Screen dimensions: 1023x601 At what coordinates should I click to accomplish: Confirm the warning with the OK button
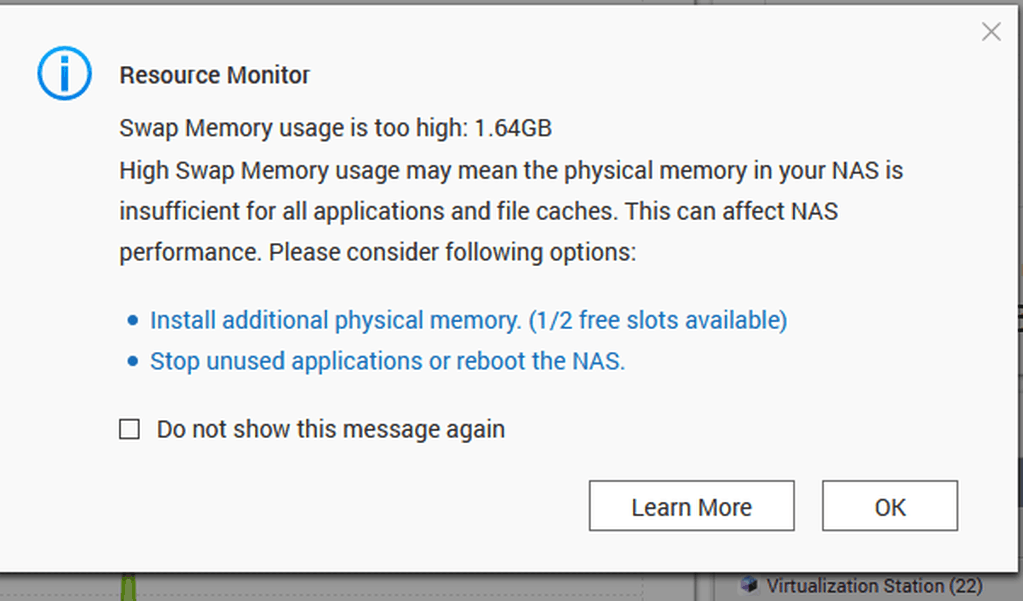[890, 506]
